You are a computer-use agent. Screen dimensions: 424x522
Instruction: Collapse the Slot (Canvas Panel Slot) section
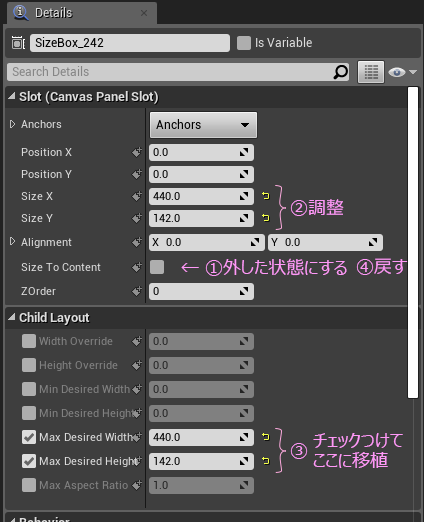12,96
